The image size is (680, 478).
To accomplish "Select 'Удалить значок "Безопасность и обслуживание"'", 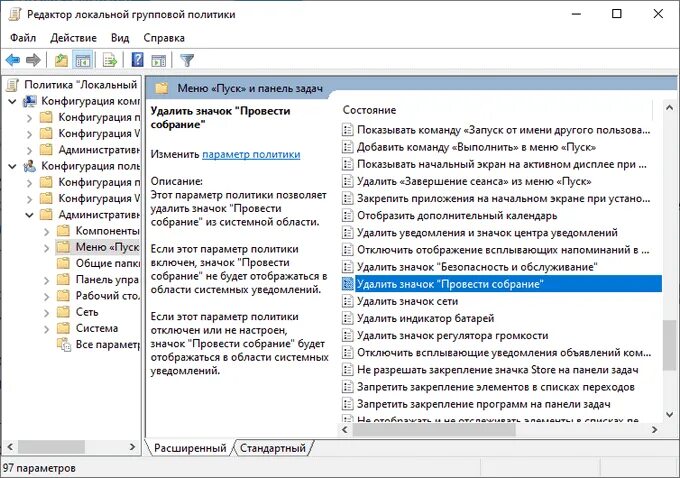I will click(477, 267).
